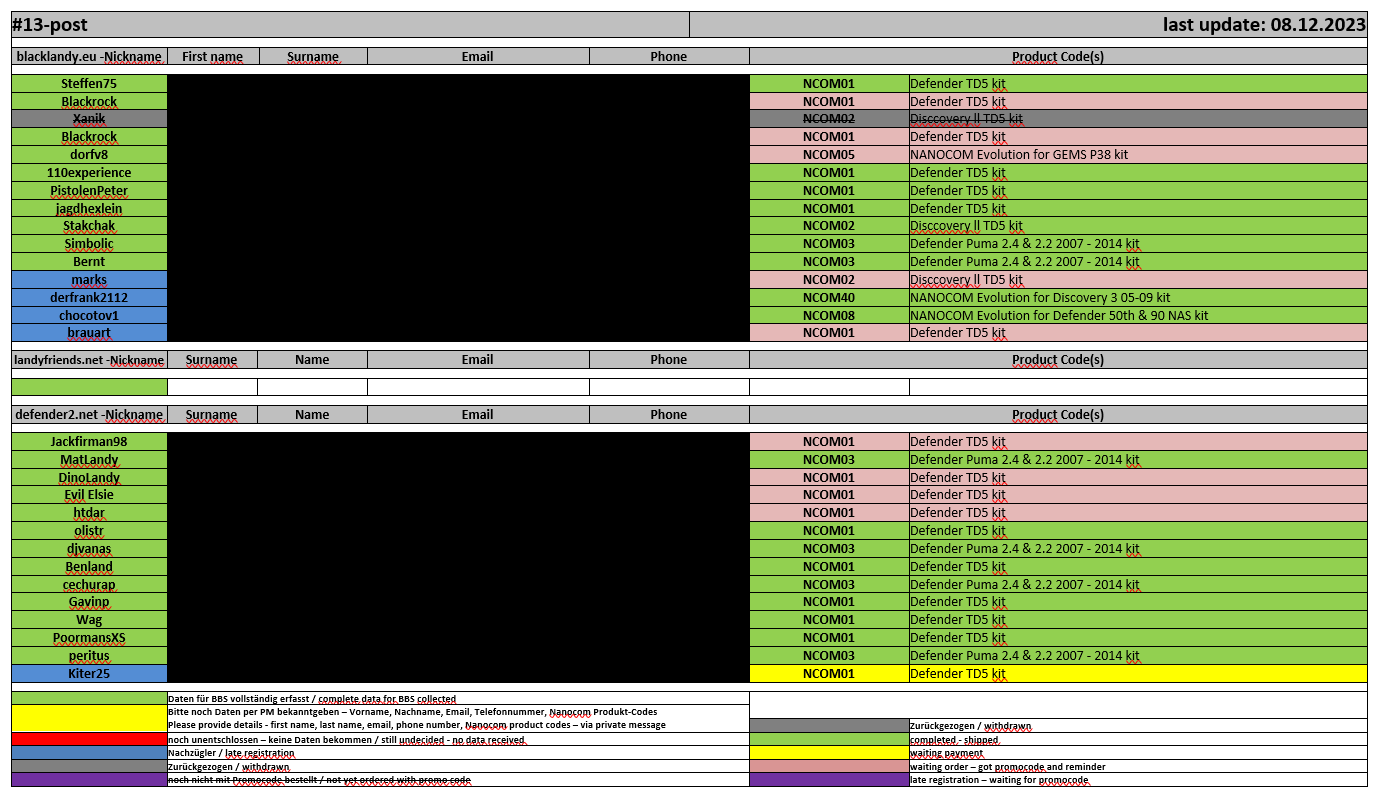
Task: Click the yellow 'waiting payment' legend swatch
Action: pyautogui.click(x=829, y=753)
